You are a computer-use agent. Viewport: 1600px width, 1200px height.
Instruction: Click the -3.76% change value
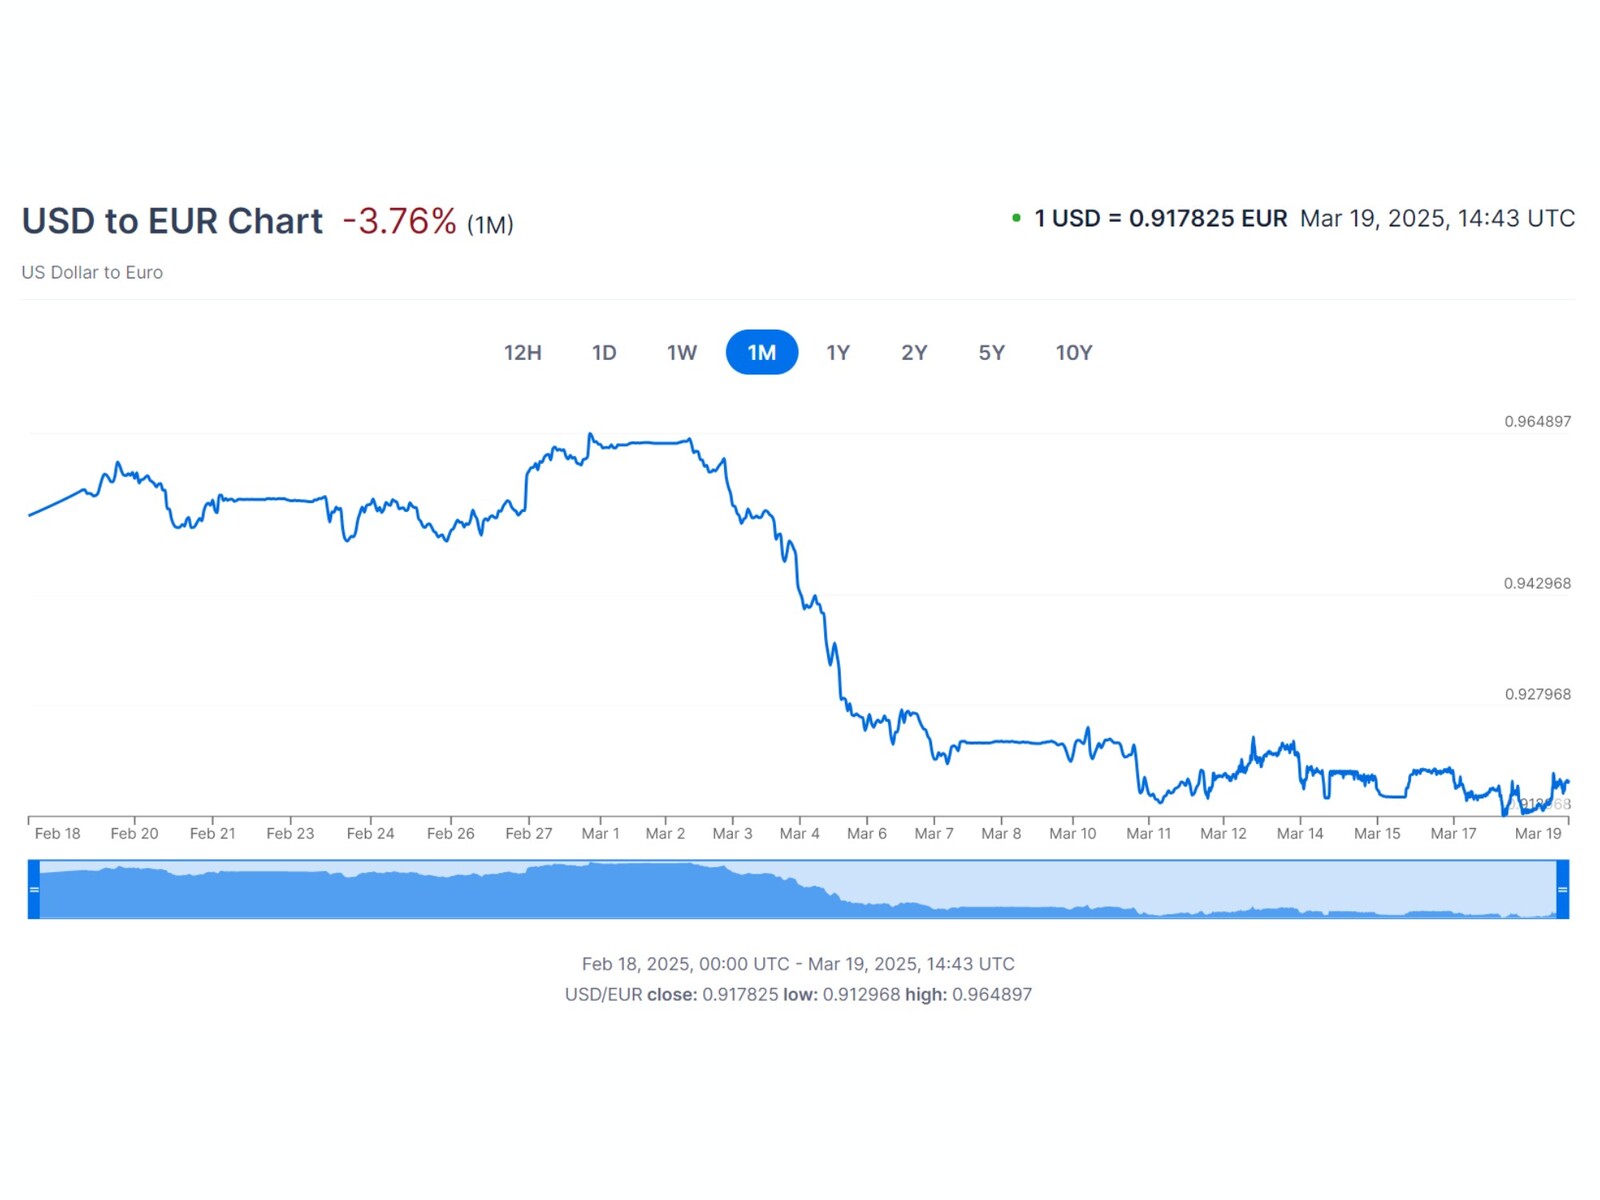coord(399,221)
